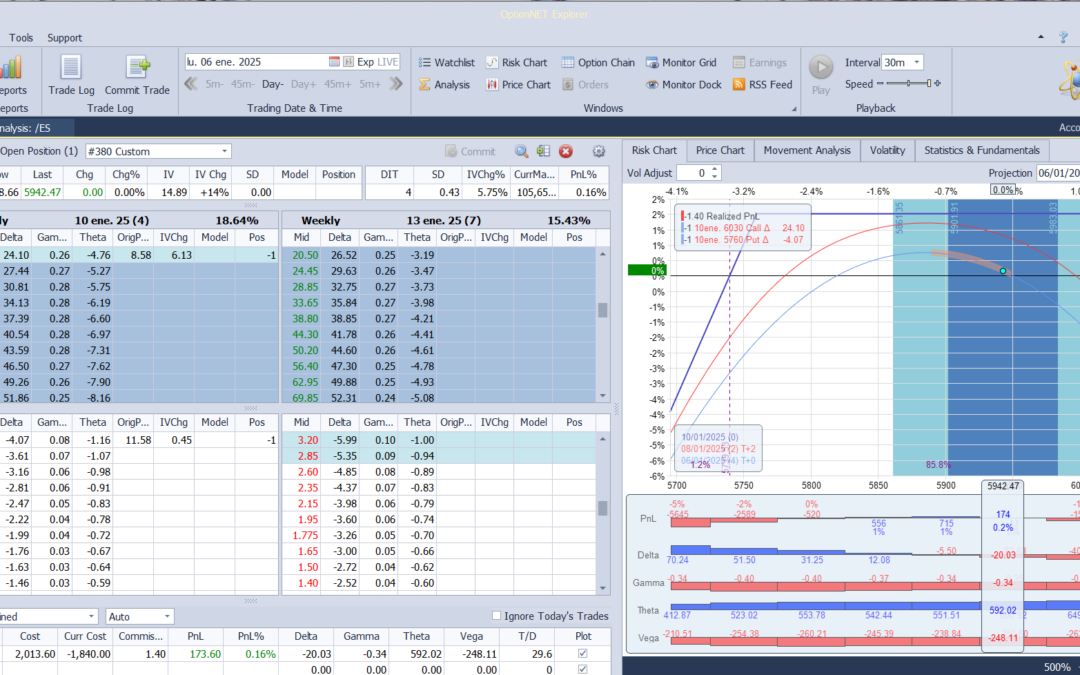Toggle Plot checkbox in the 173.60 PnL row
The height and width of the screenshot is (675, 1080).
click(x=583, y=654)
